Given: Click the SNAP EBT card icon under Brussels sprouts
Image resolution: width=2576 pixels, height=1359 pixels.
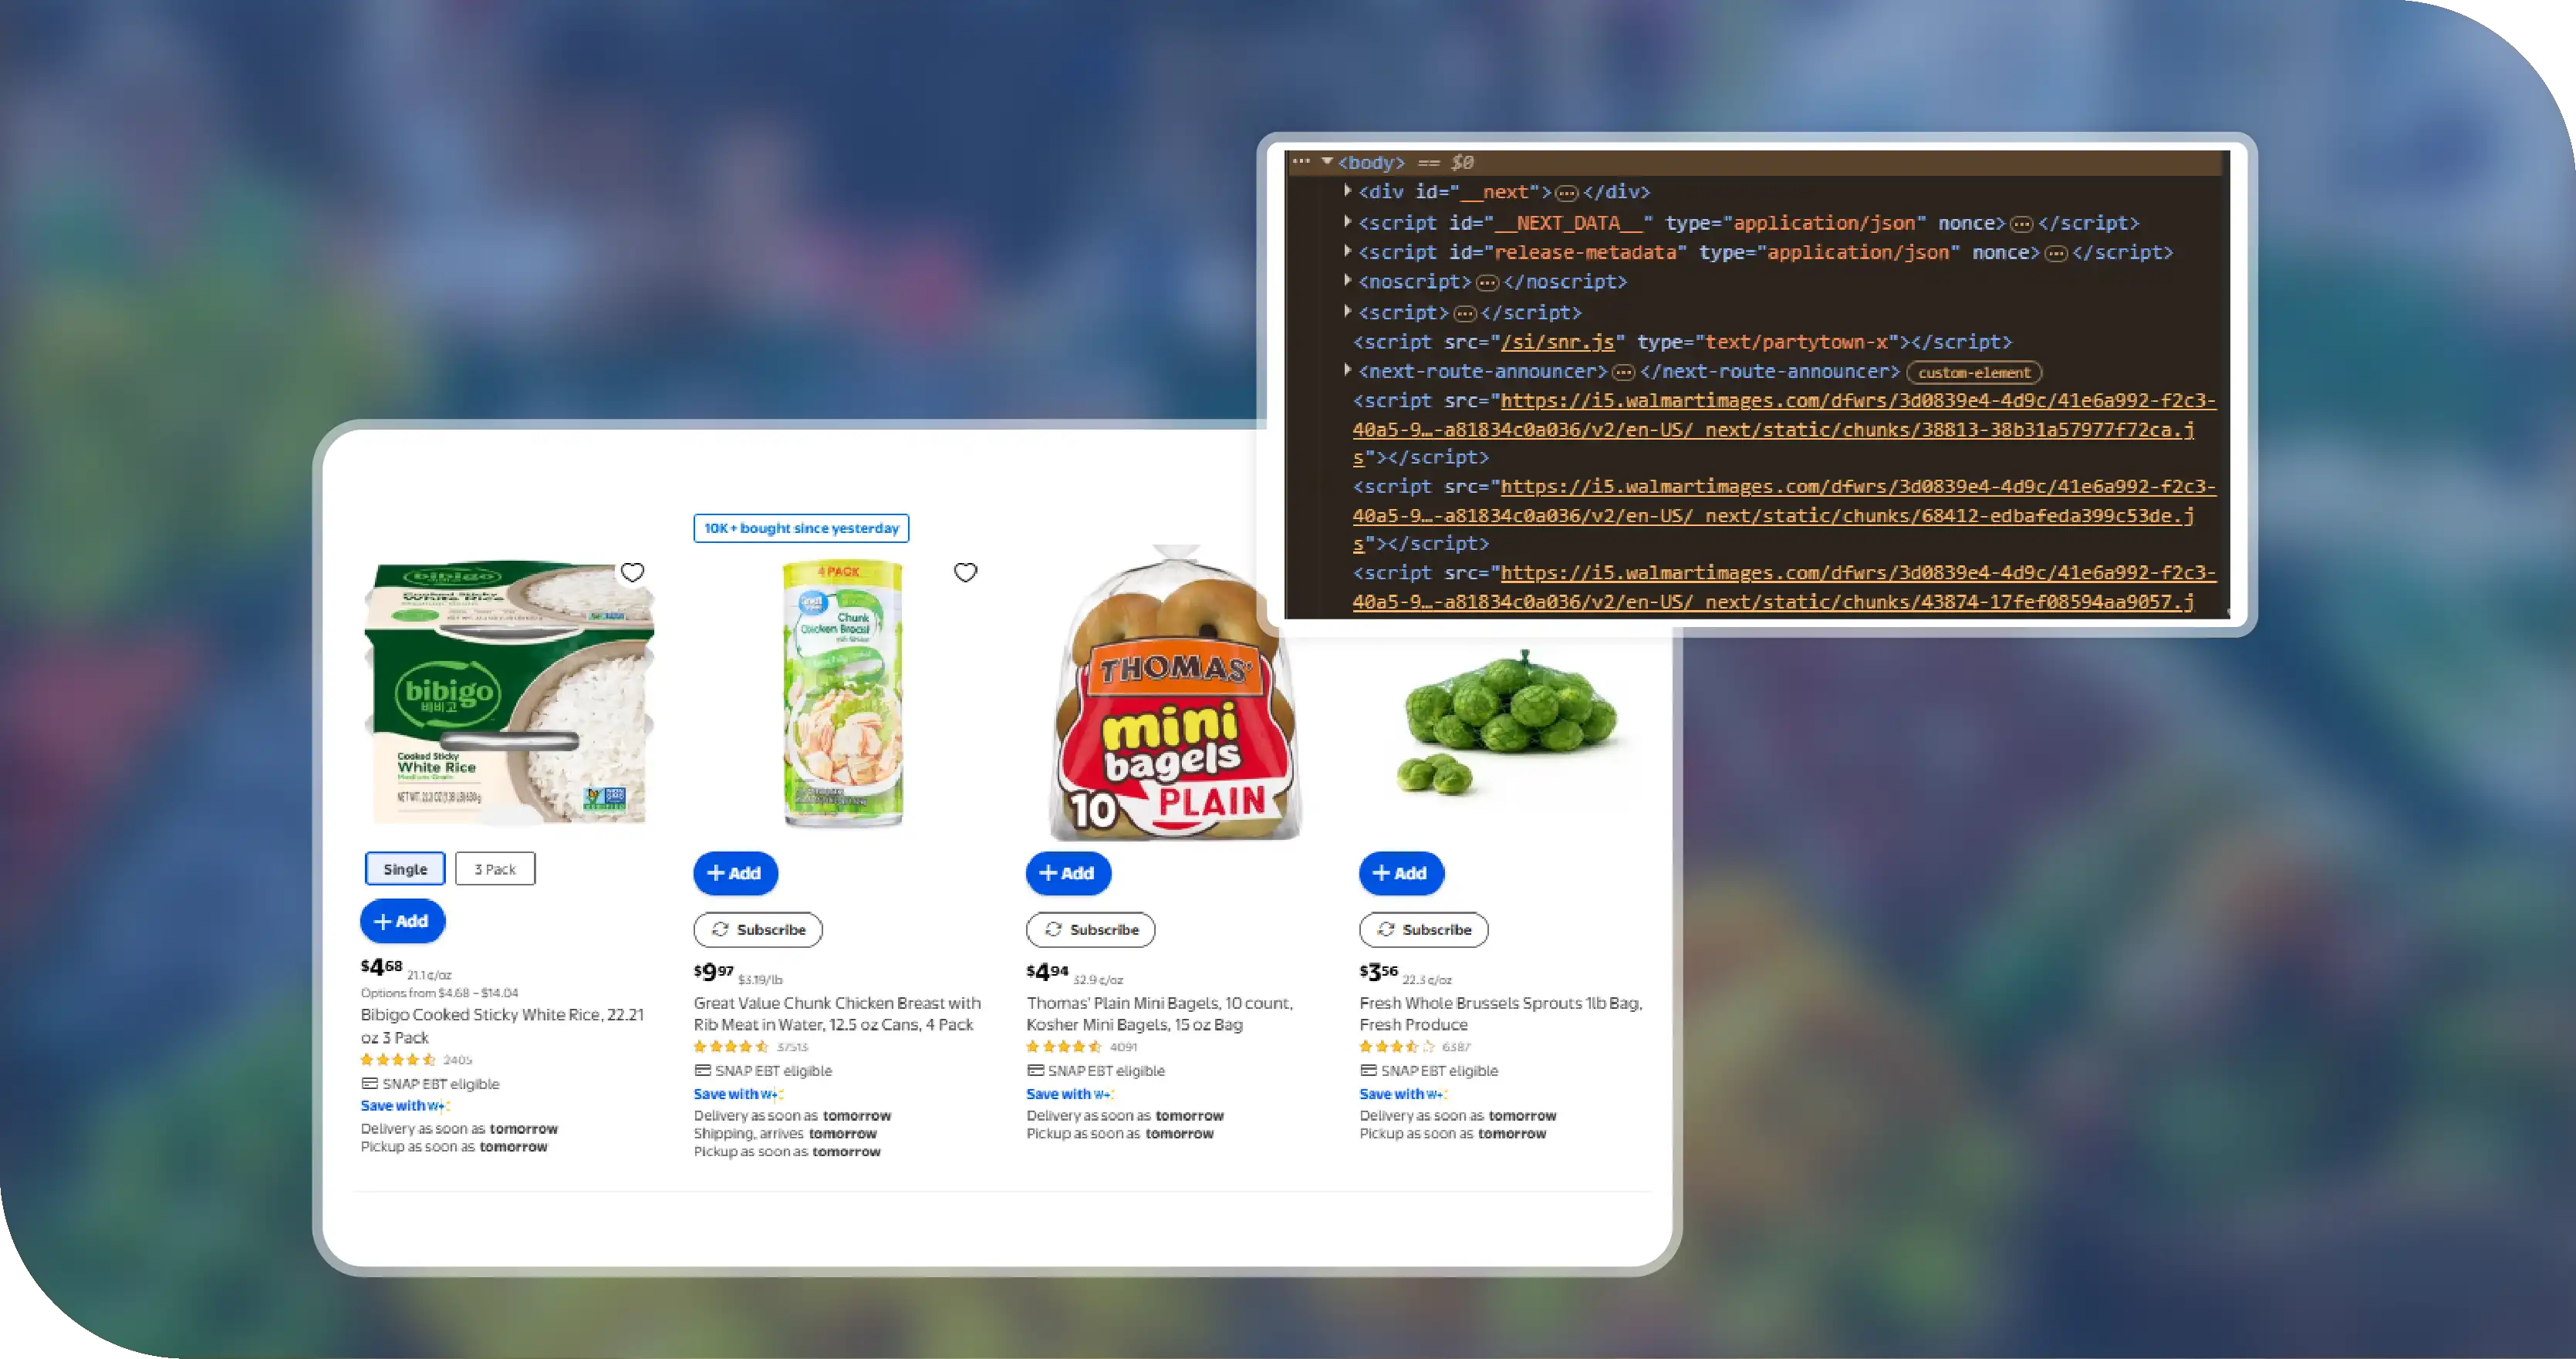Looking at the screenshot, I should point(1368,1071).
